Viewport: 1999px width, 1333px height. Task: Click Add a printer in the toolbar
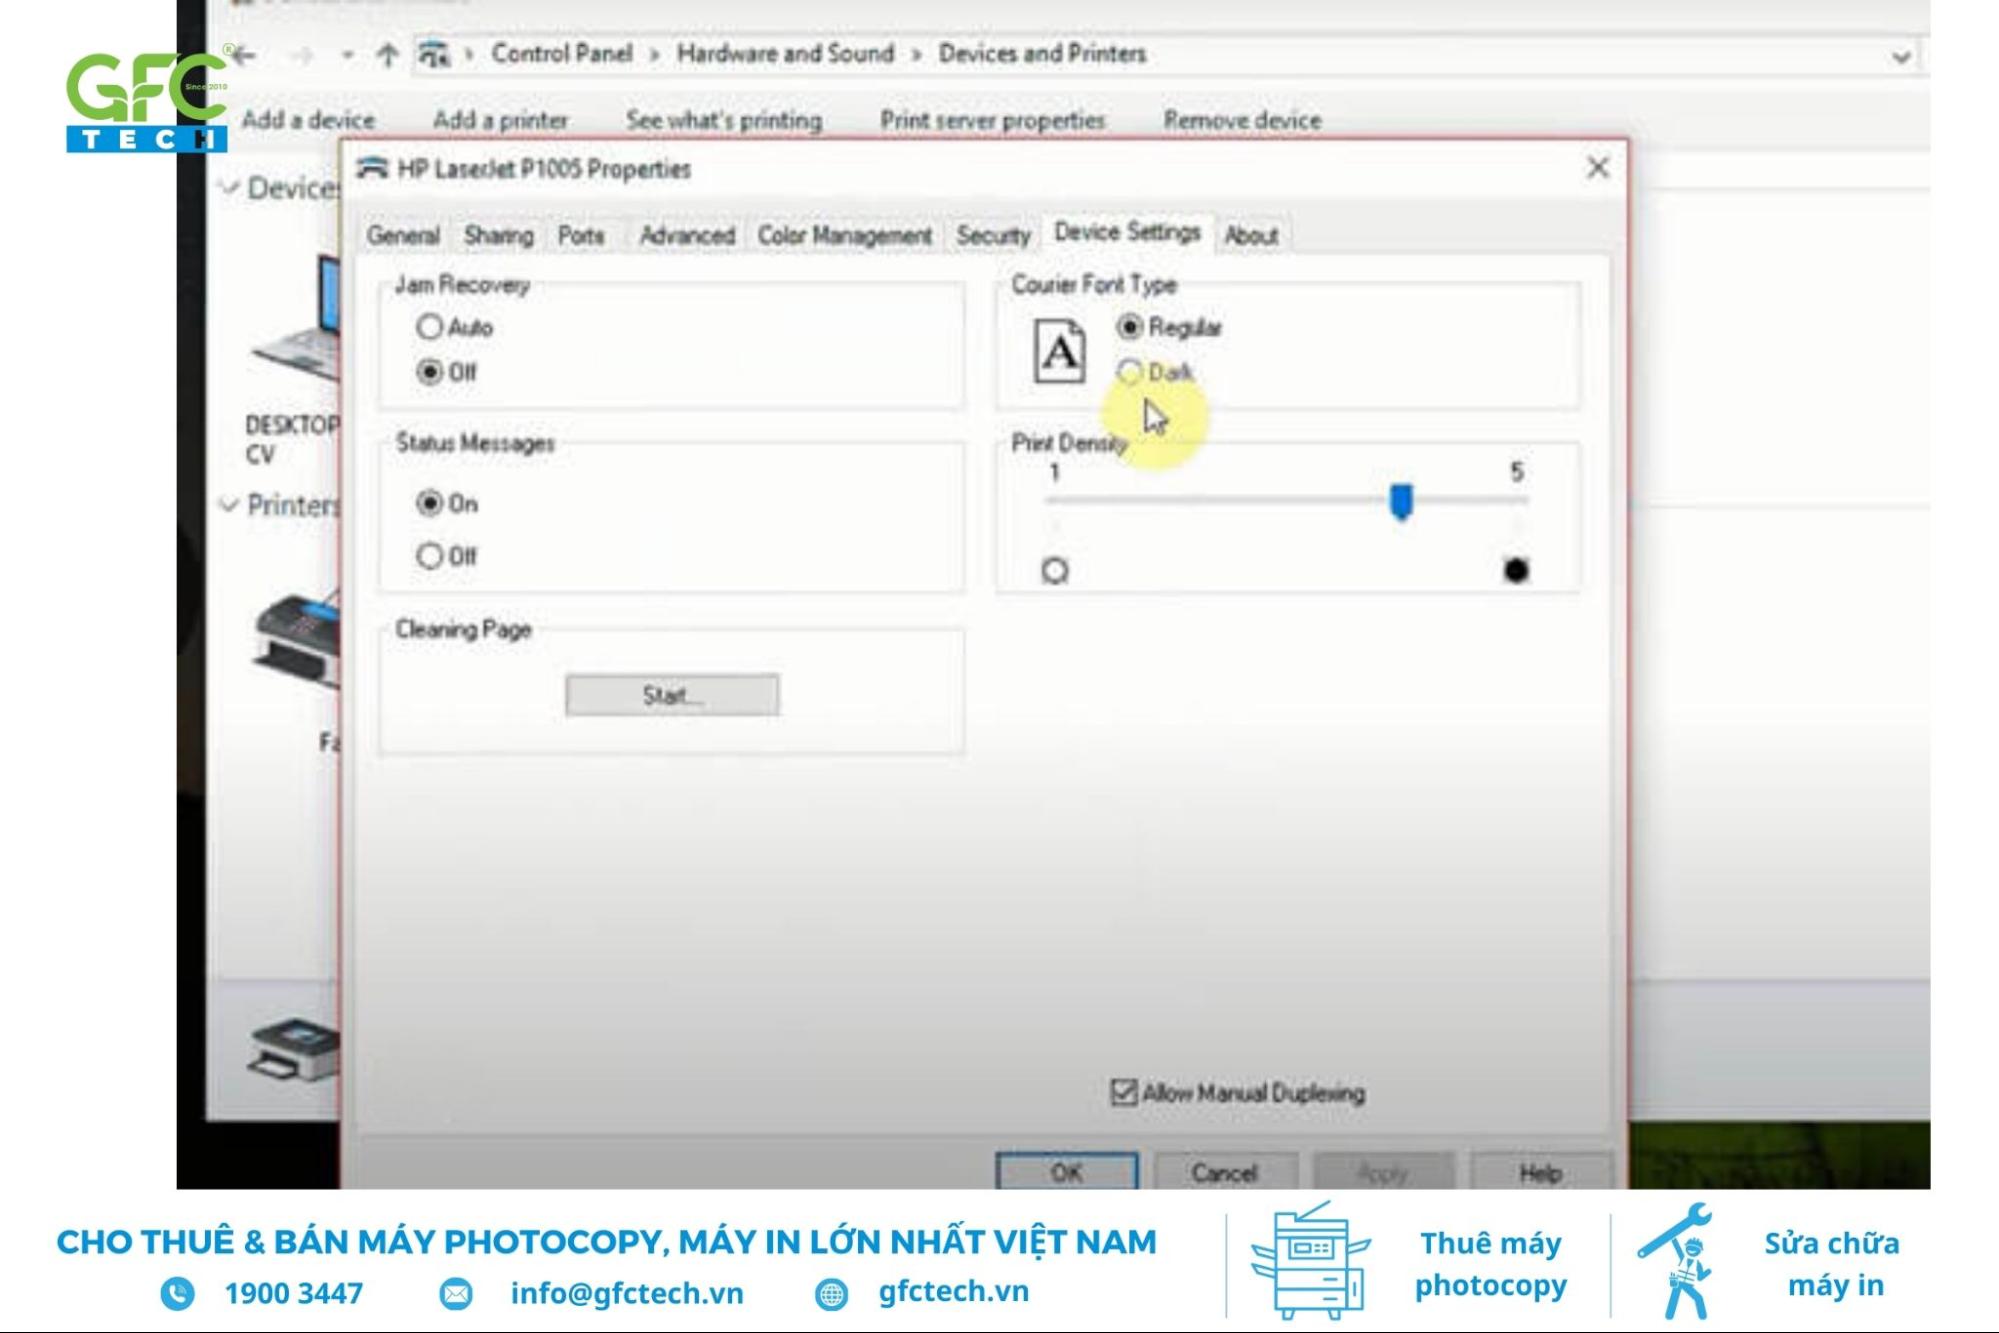[500, 120]
